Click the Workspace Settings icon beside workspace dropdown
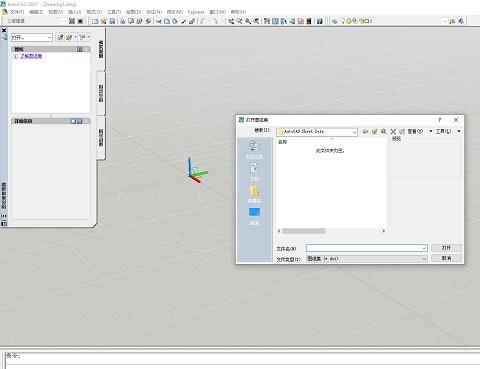 pos(72,21)
